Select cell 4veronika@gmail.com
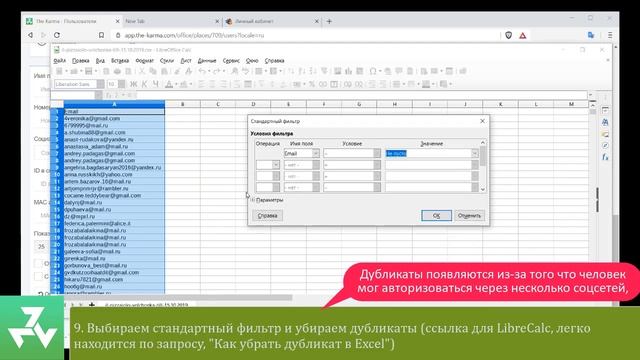The height and width of the screenshot is (360, 640). tap(114, 118)
